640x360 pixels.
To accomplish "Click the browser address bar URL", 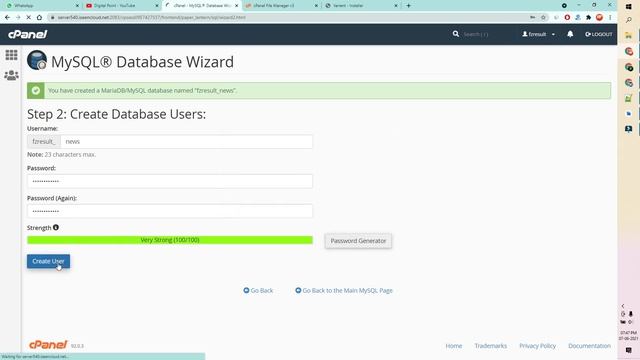I will coord(152,18).
